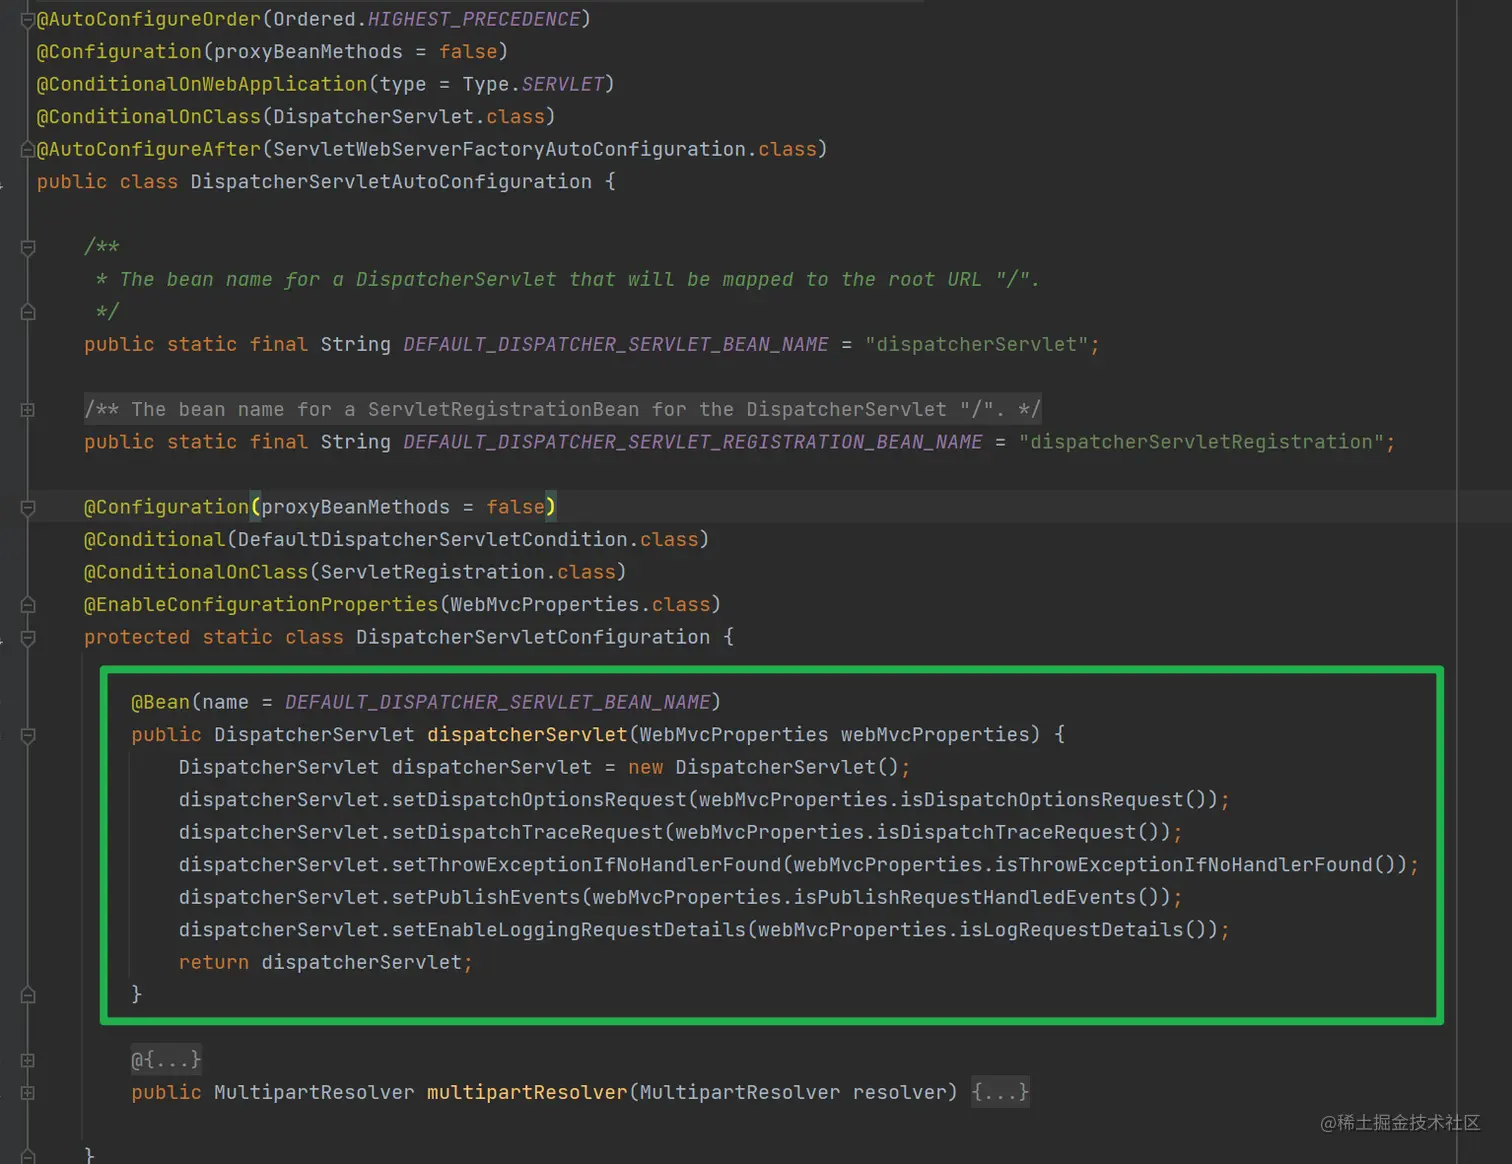
Task: Click the Javadoc text about root URL
Action: [579, 279]
